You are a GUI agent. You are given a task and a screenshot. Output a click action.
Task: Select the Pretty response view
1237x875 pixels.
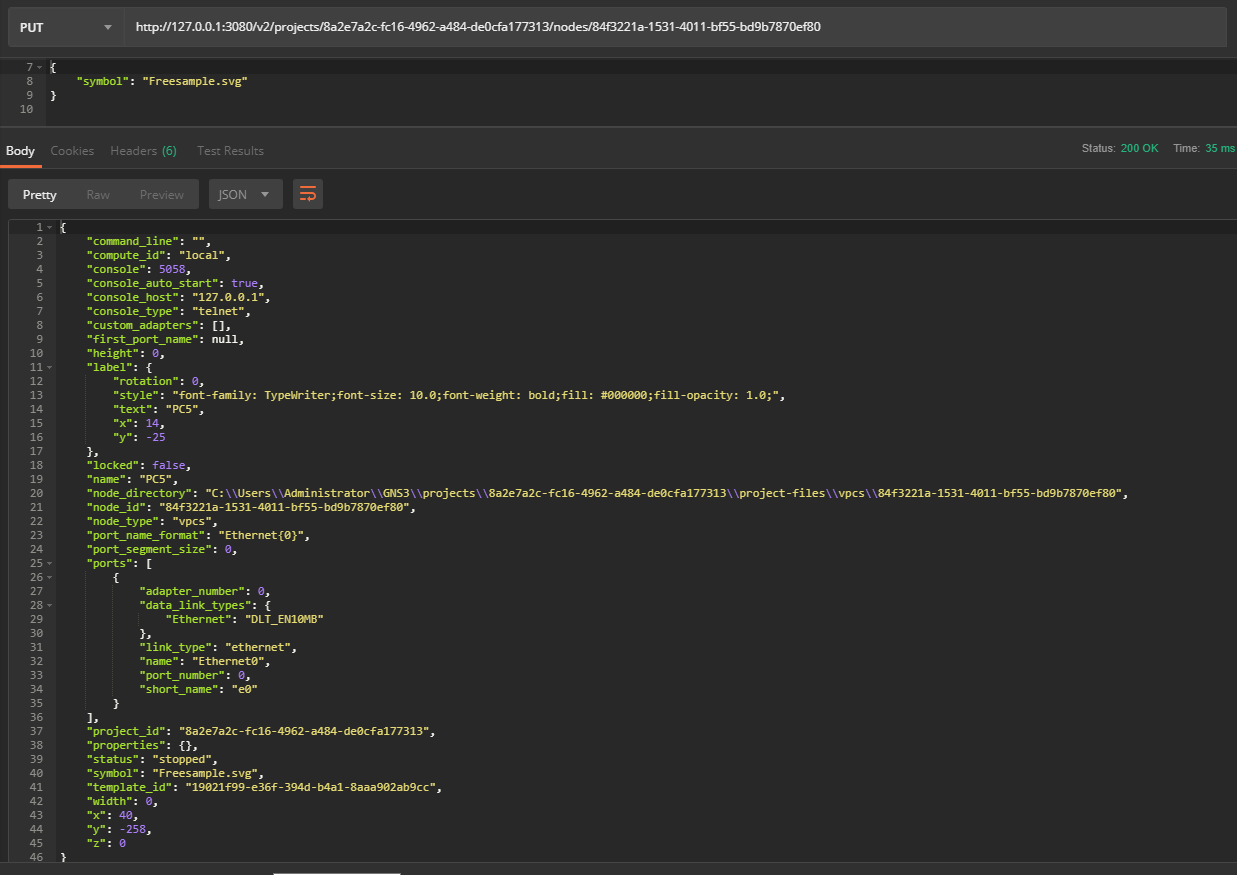39,194
